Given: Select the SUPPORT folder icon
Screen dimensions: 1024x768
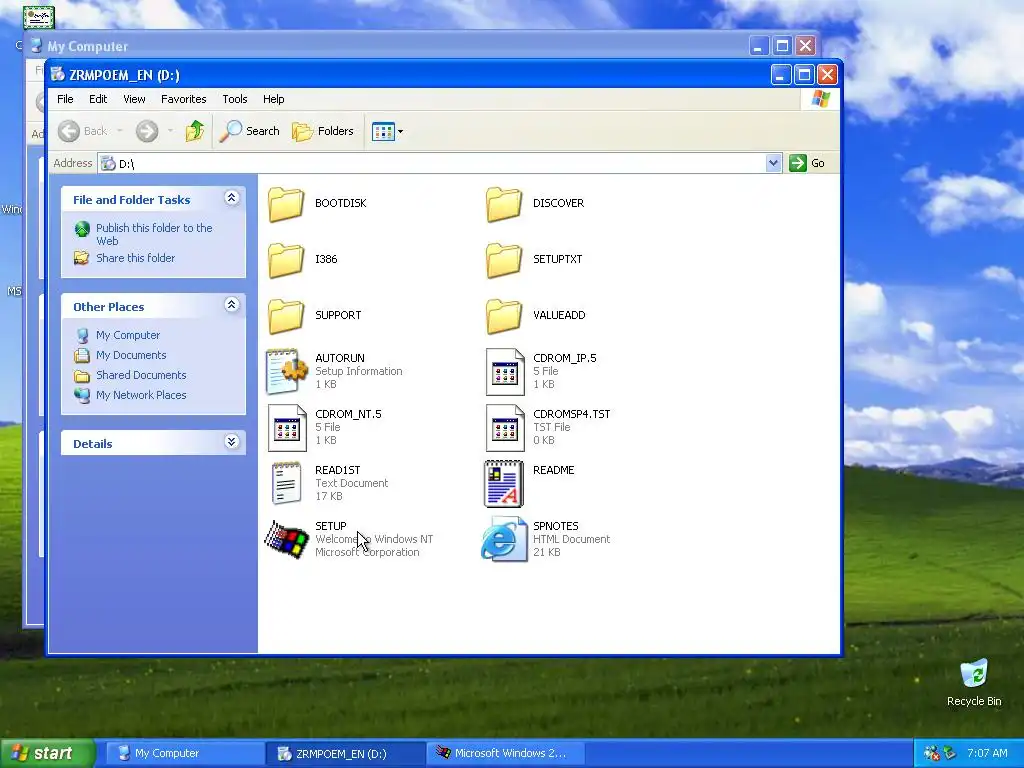Looking at the screenshot, I should click(286, 316).
